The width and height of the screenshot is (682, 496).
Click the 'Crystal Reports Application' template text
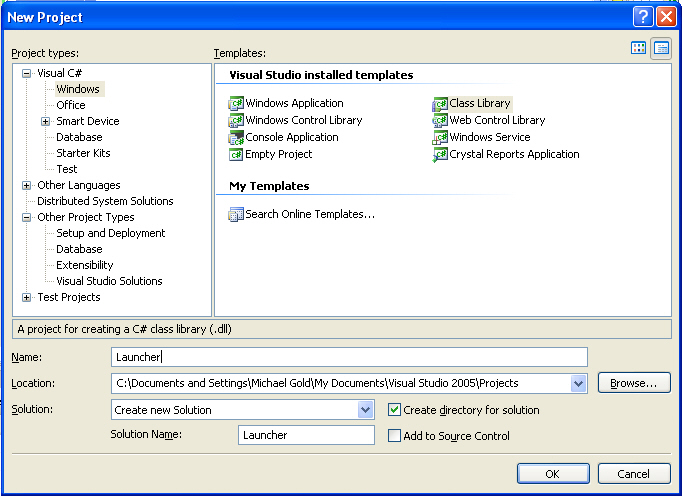pyautogui.click(x=515, y=154)
